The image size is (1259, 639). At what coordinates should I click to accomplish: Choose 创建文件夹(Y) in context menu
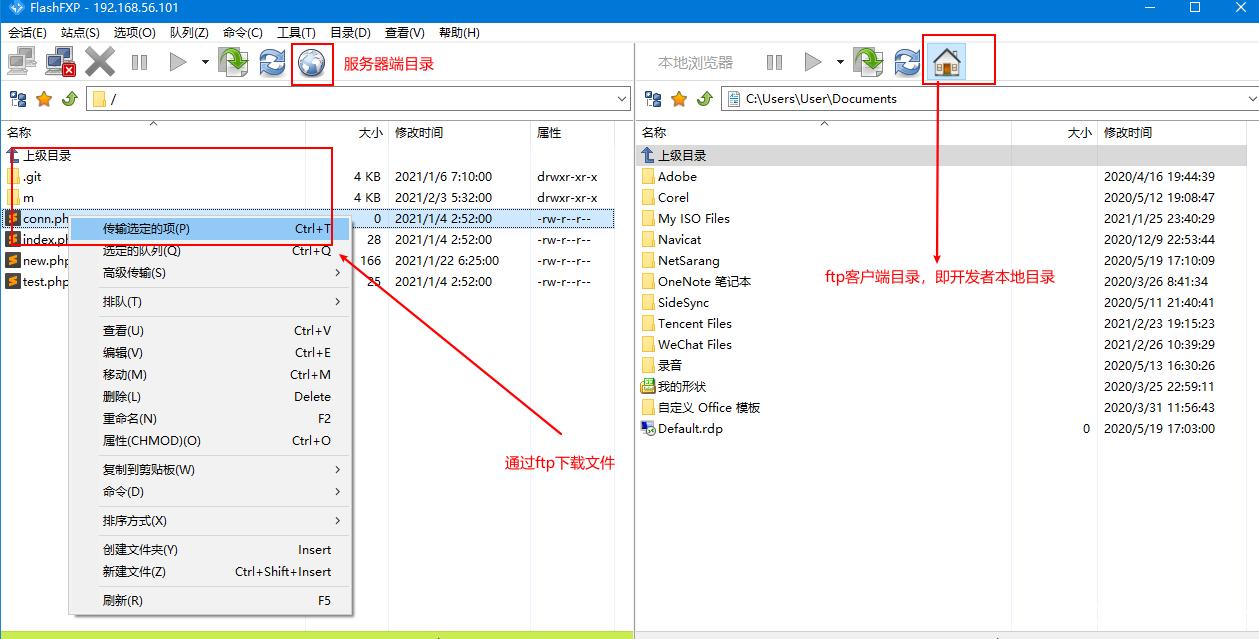click(210, 550)
